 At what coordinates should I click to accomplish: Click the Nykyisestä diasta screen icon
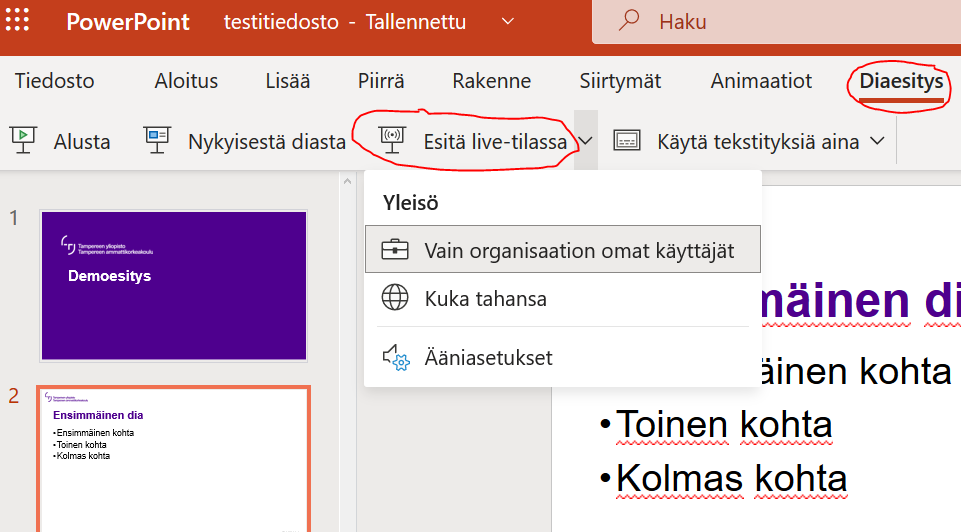click(157, 140)
